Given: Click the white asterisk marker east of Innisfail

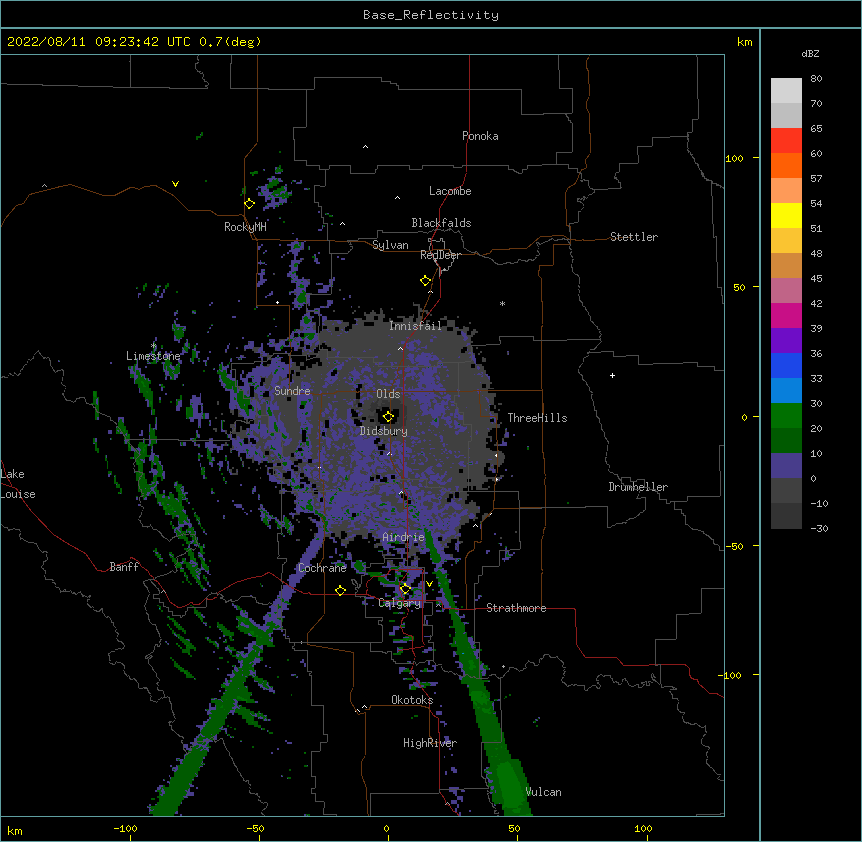Looking at the screenshot, I should (502, 303).
